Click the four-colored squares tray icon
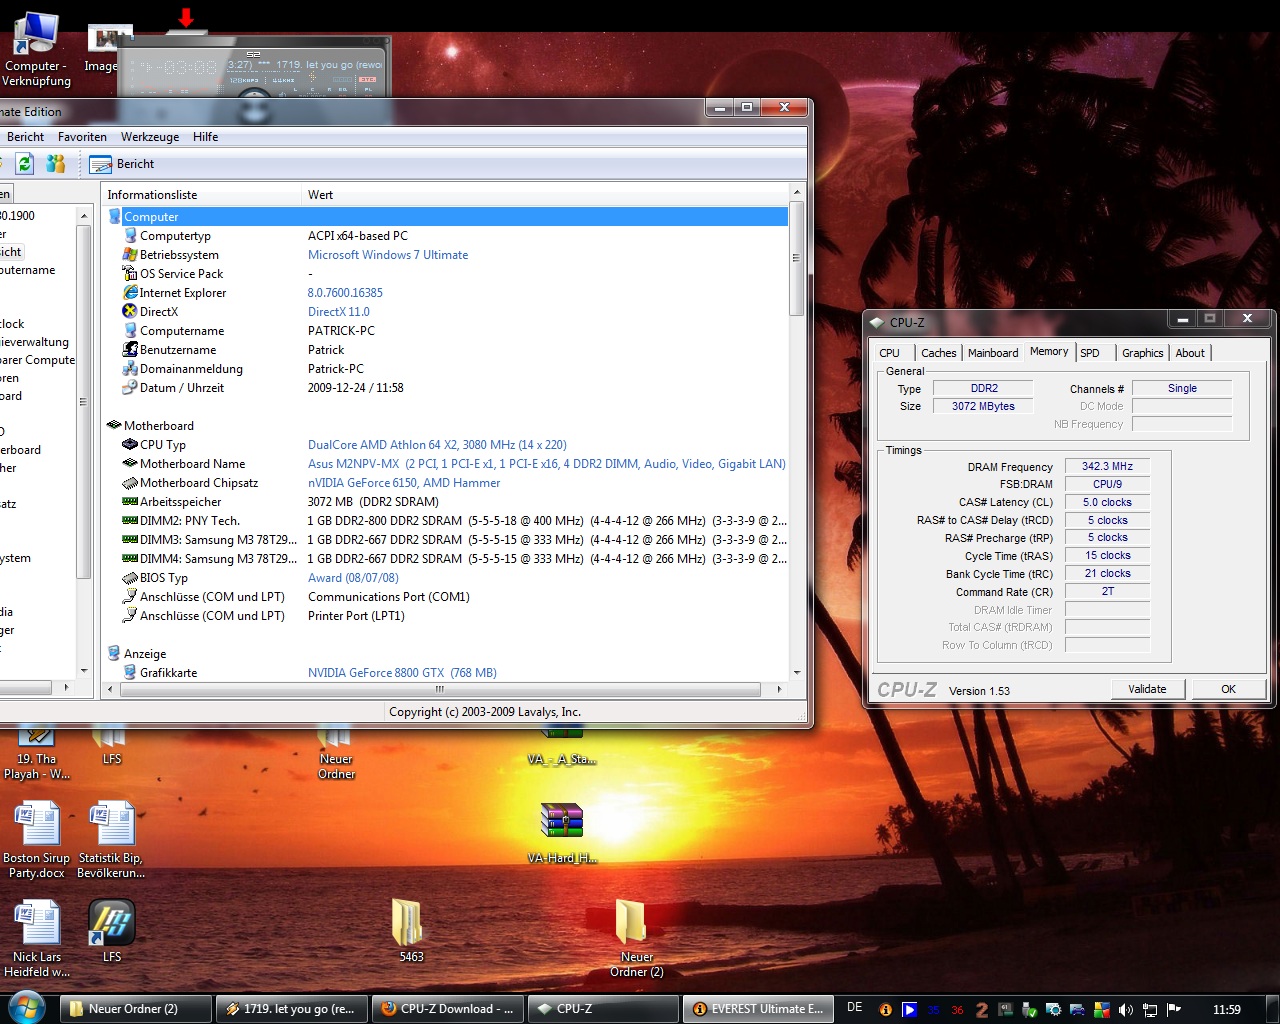1280x1024 pixels. point(1102,1010)
